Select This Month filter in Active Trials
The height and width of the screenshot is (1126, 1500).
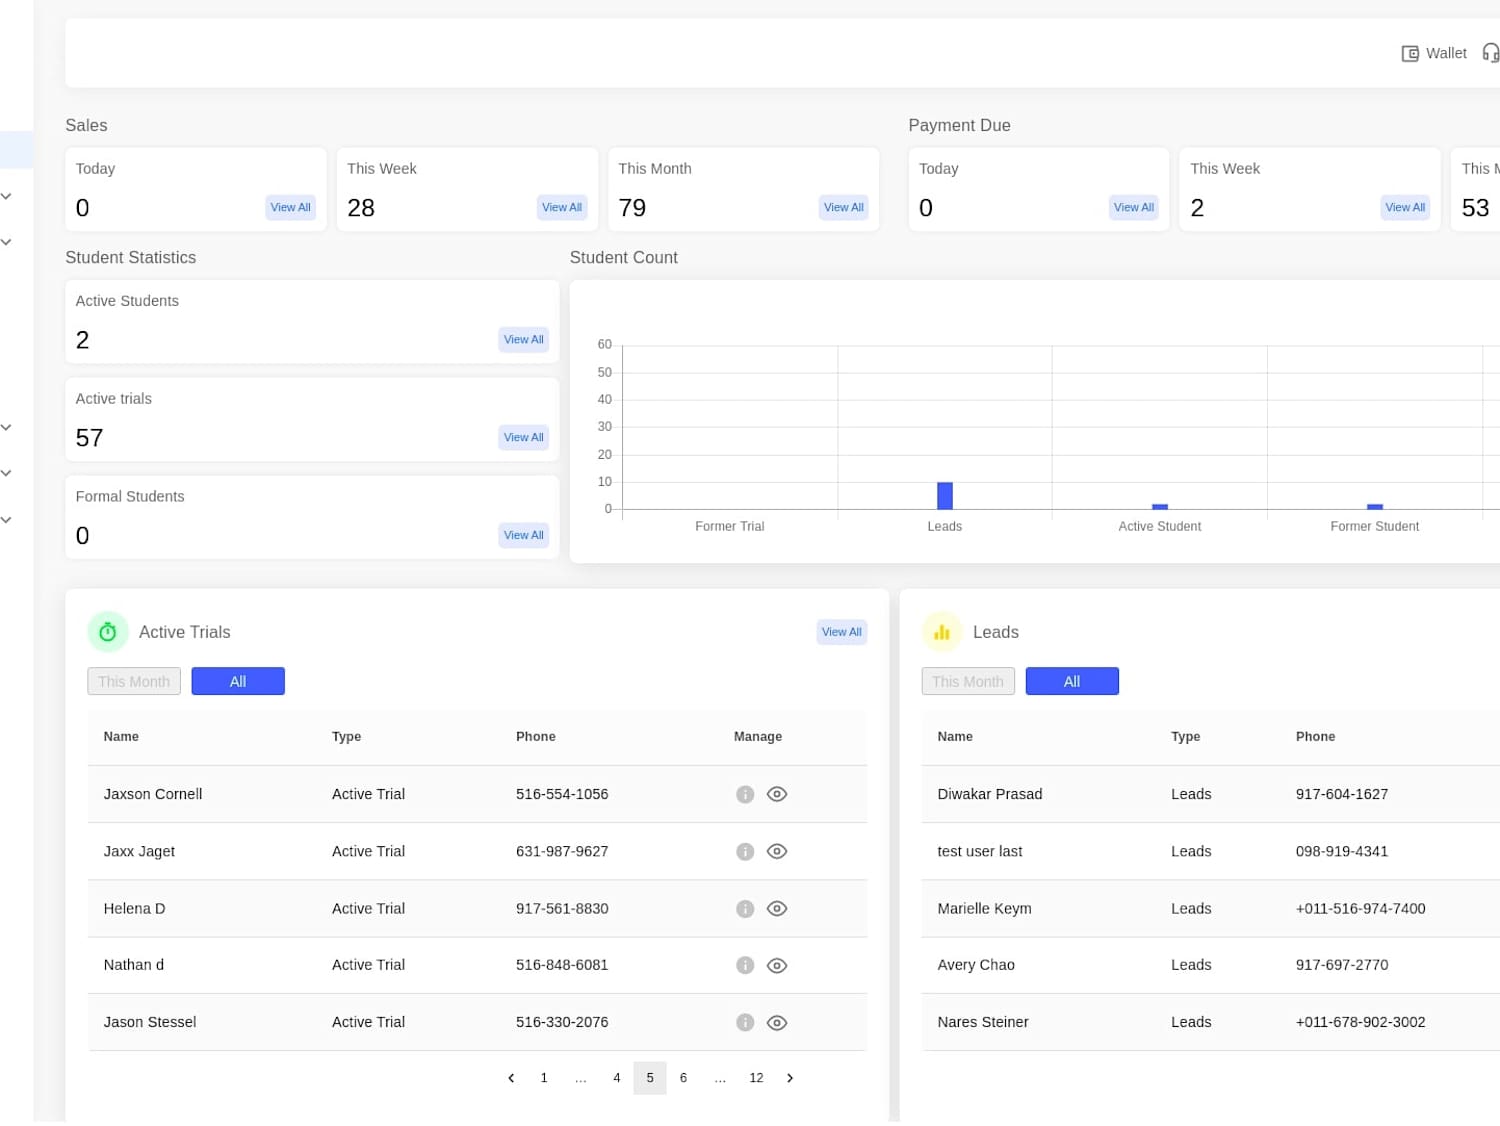coord(134,682)
